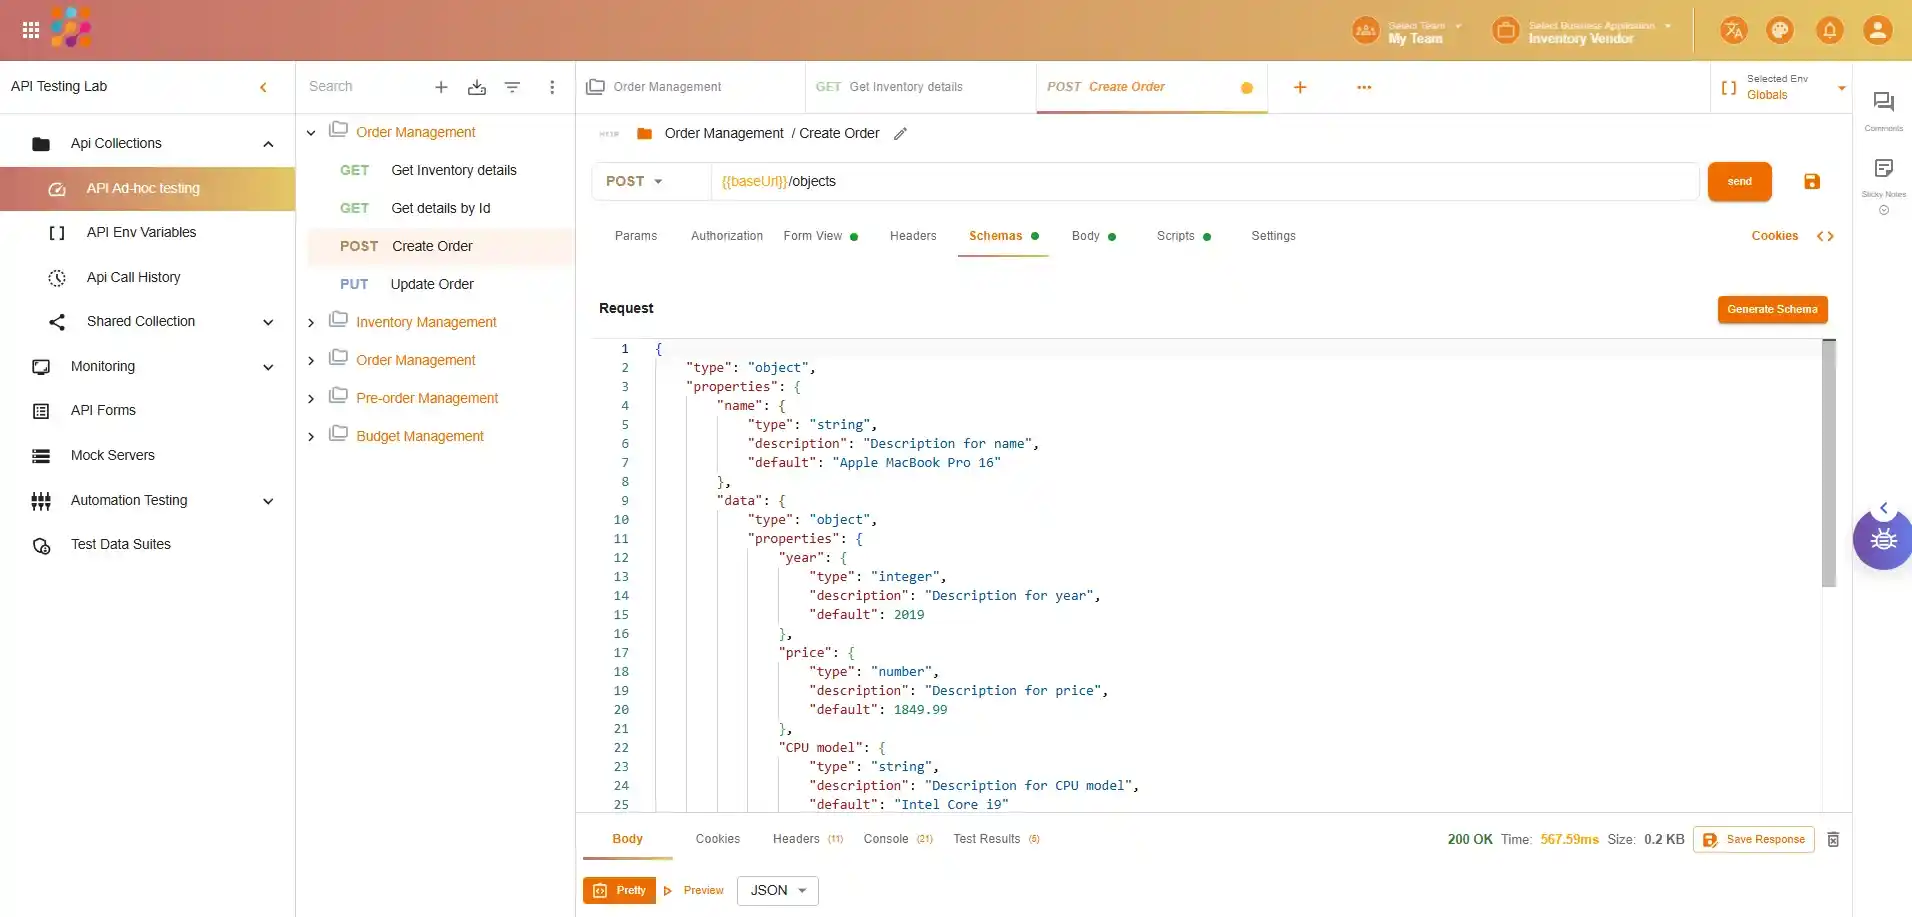
Task: Expand the Inventory Management folder
Action: coord(311,323)
